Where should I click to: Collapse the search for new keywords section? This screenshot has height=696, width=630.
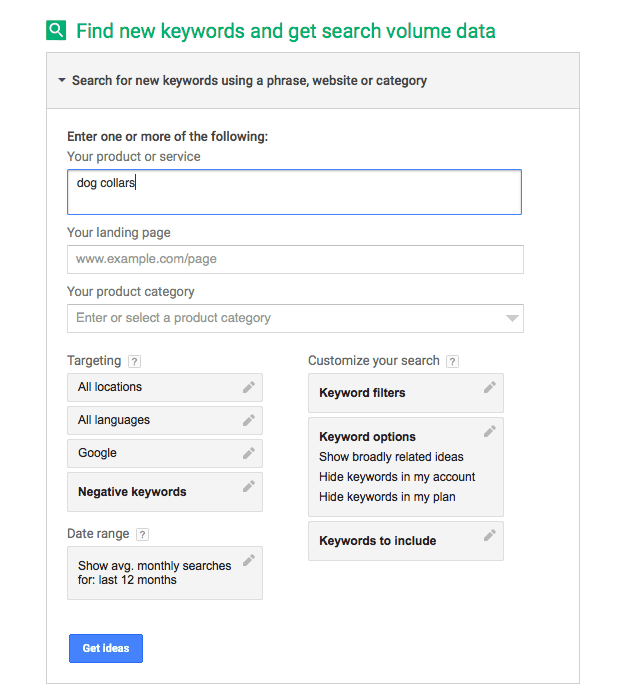(x=62, y=80)
